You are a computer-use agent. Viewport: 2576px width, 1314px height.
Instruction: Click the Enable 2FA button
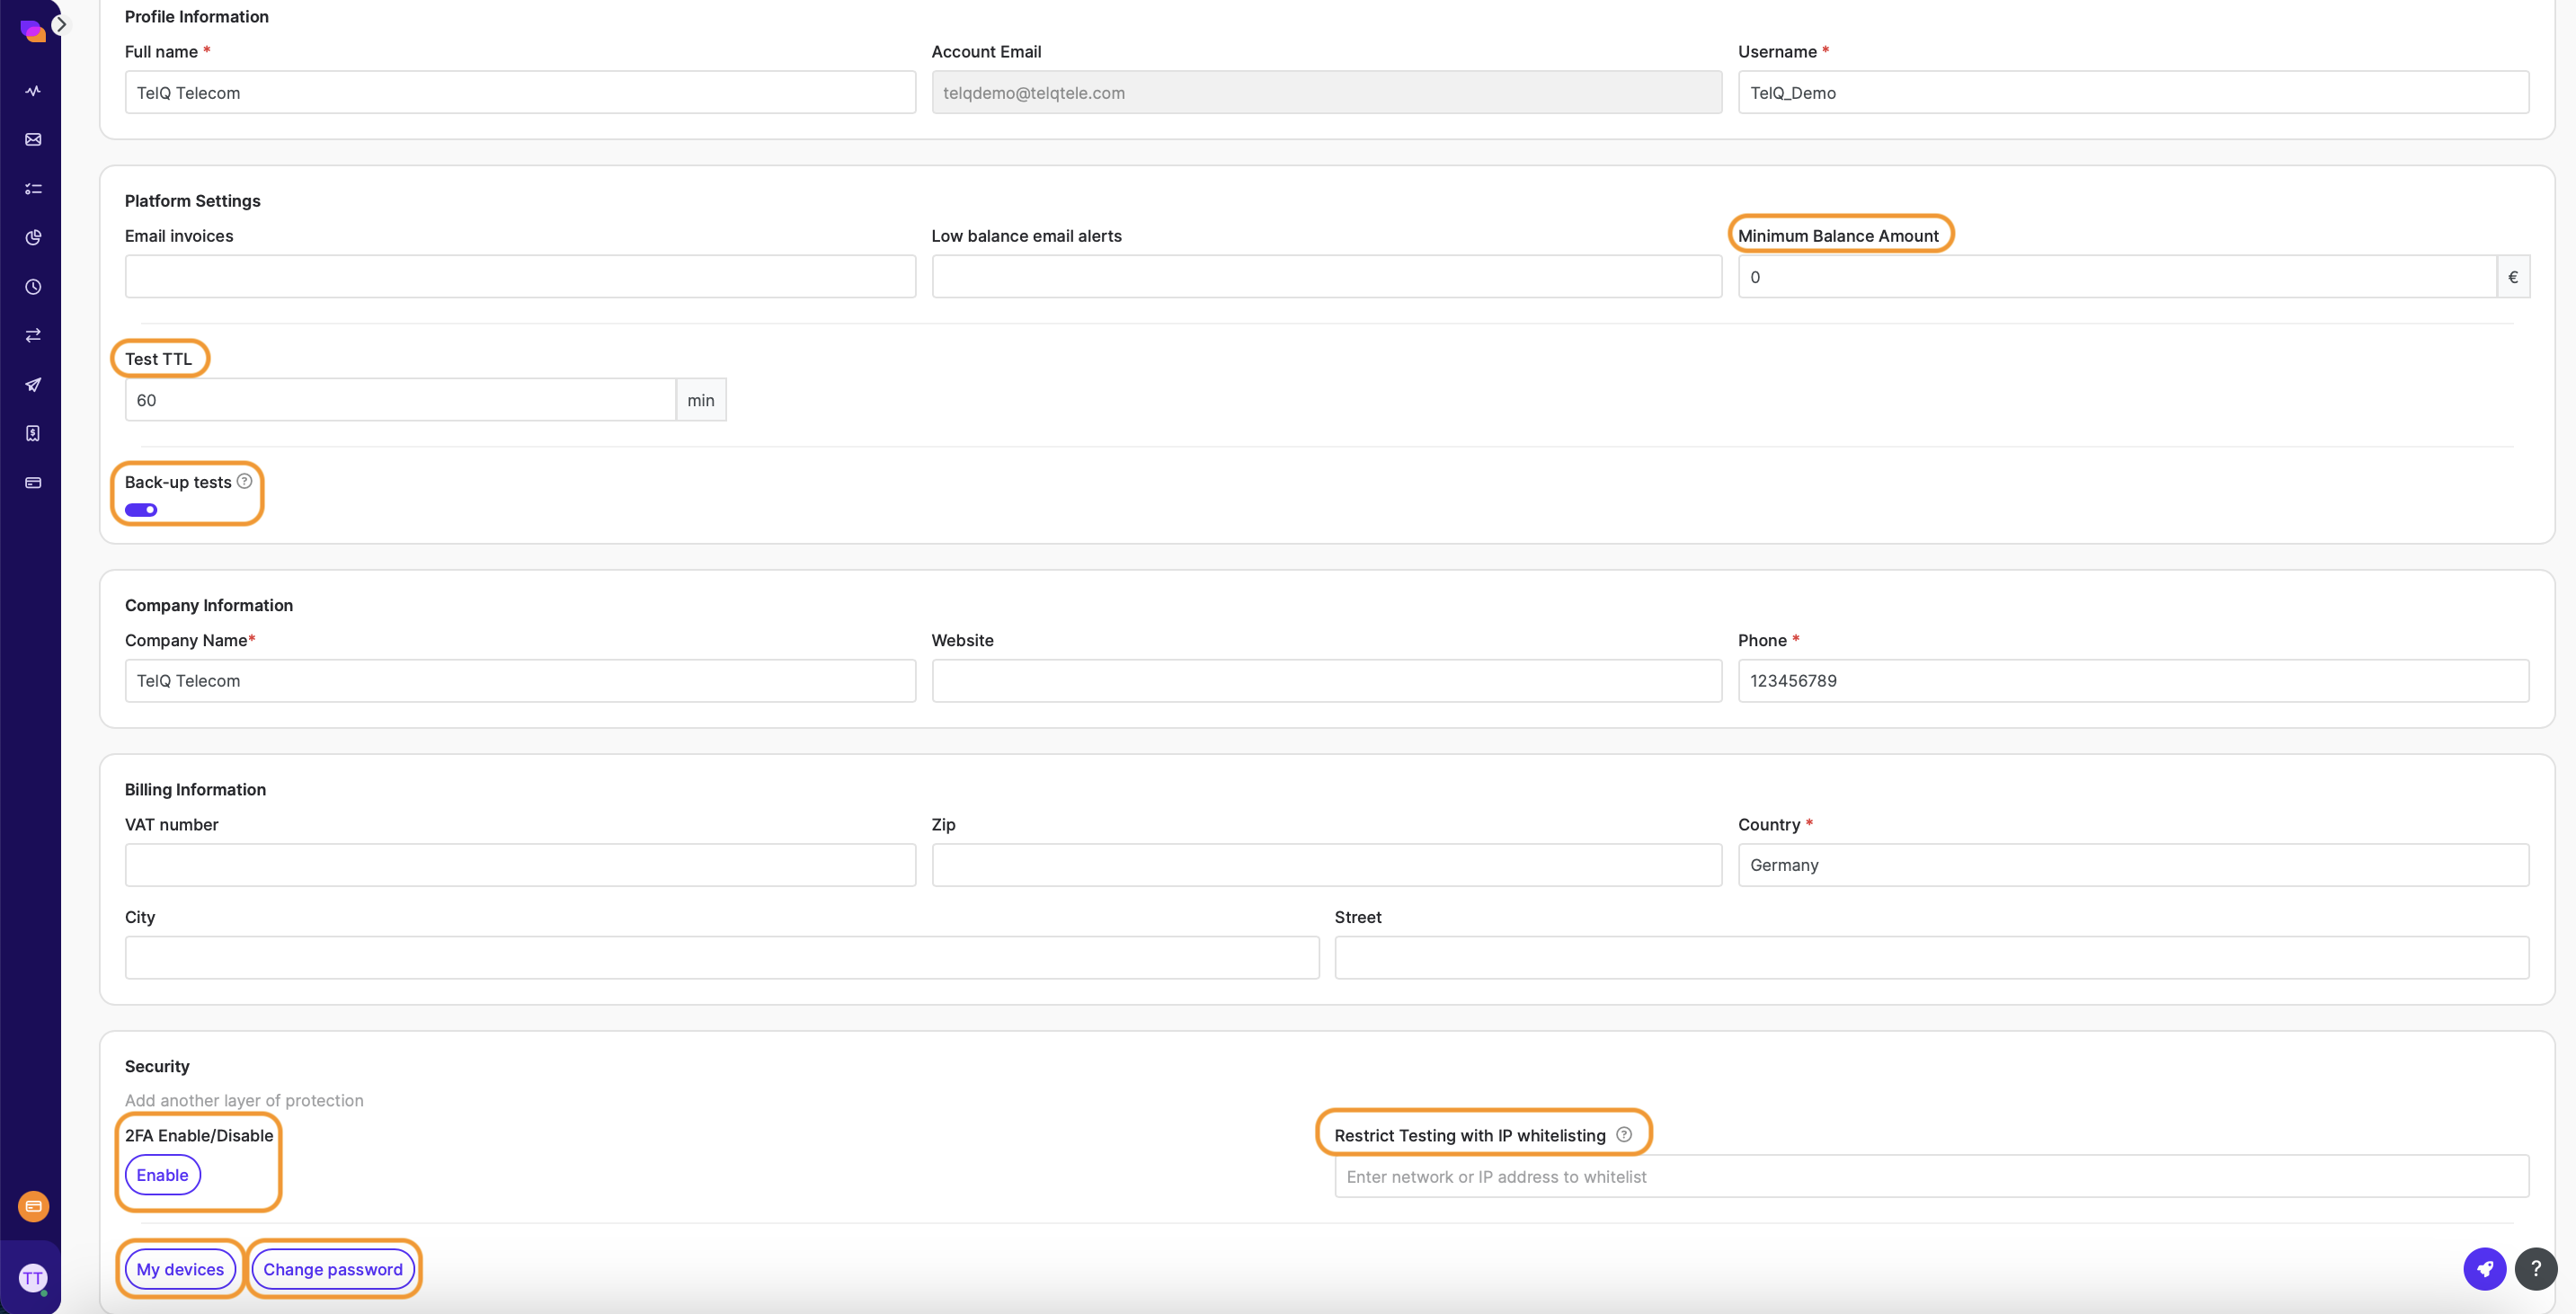(162, 1175)
